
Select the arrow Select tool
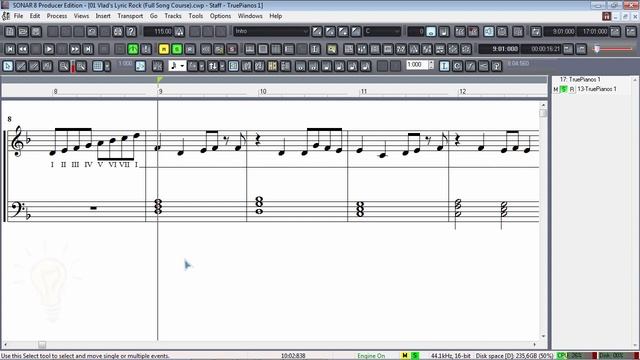pyautogui.click(x=8, y=66)
